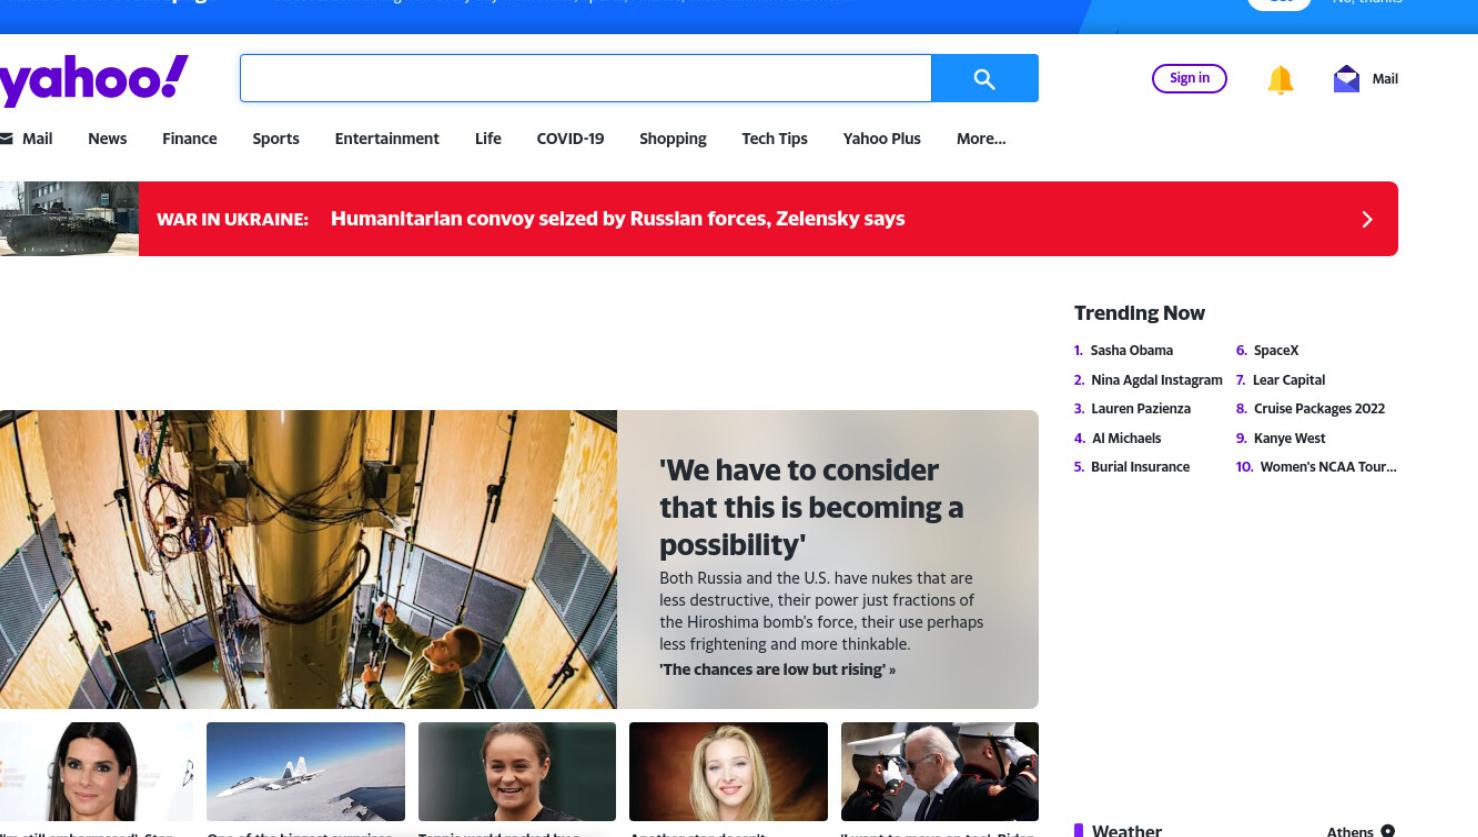Open trending topic Cruise Packages 2022
The width and height of the screenshot is (1478, 837).
(1319, 408)
